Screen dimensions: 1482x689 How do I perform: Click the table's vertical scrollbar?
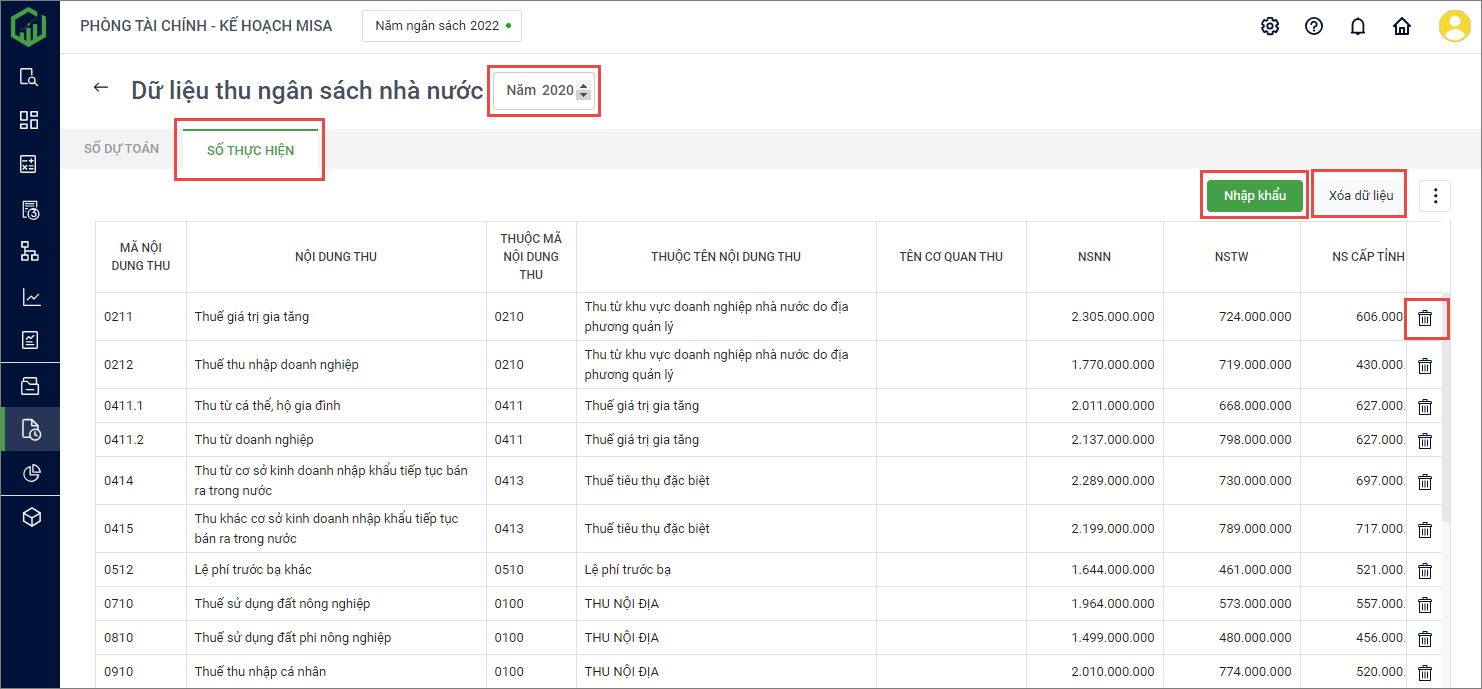(x=1446, y=420)
